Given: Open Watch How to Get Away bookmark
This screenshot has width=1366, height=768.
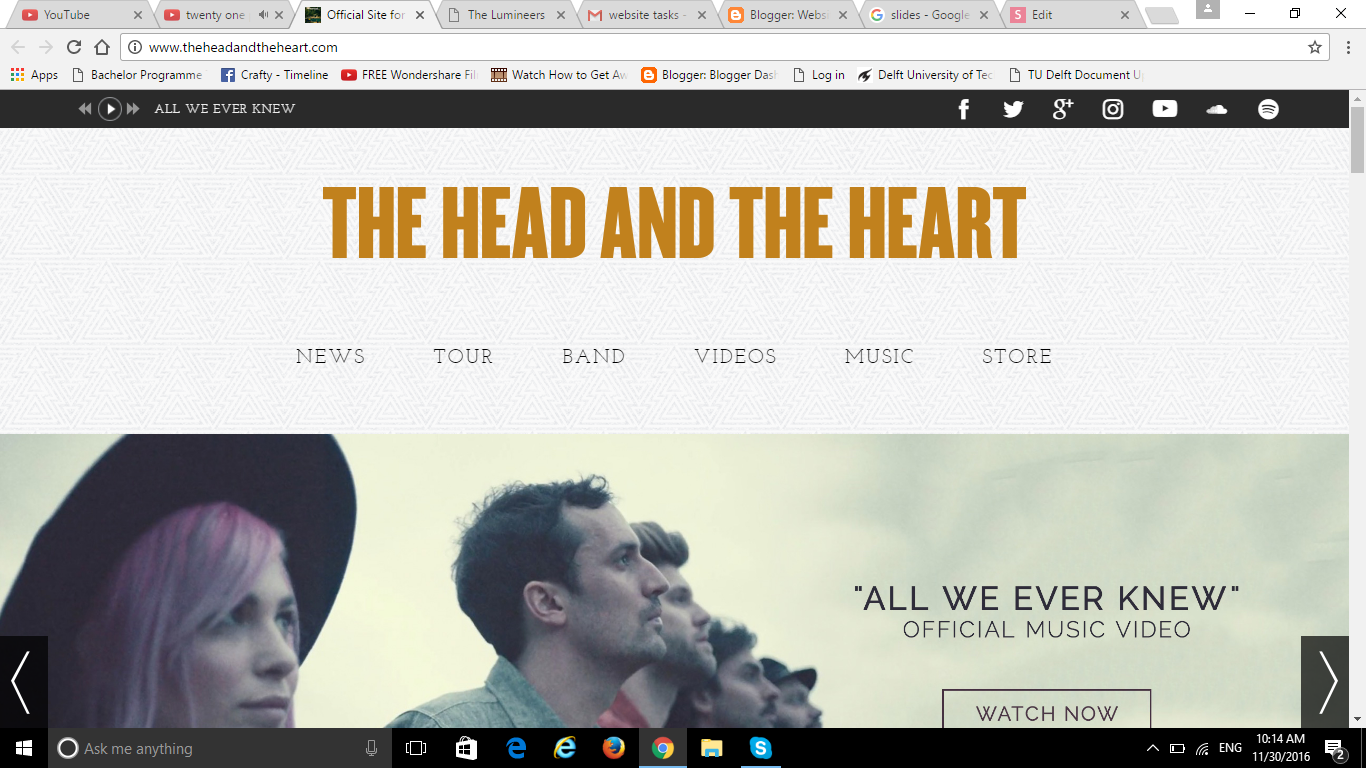Looking at the screenshot, I should tap(560, 75).
